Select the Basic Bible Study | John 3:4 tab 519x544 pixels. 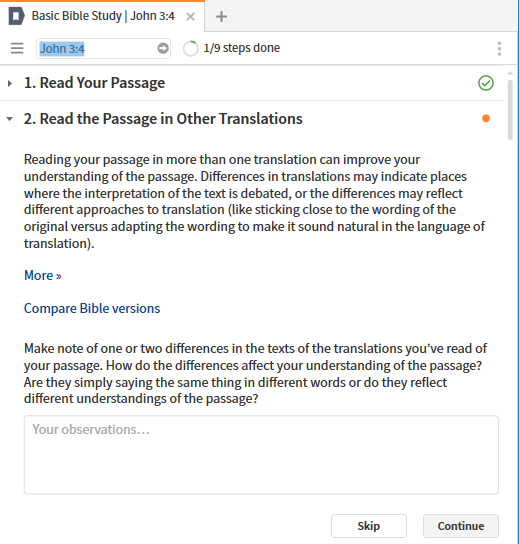(x=103, y=16)
